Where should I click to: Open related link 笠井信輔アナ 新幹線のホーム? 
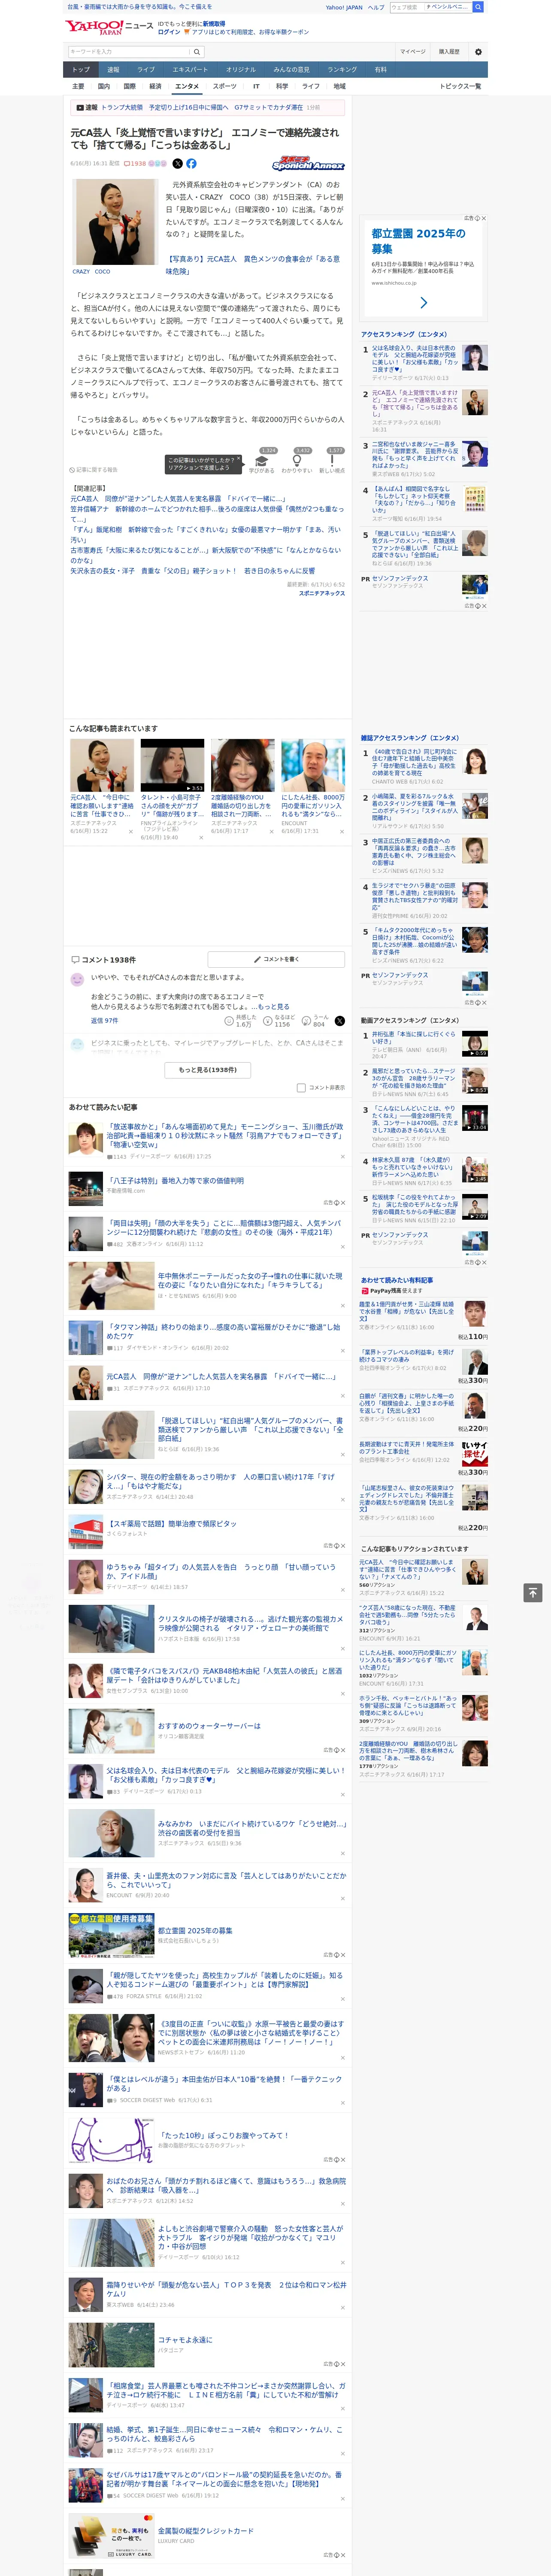(x=206, y=513)
